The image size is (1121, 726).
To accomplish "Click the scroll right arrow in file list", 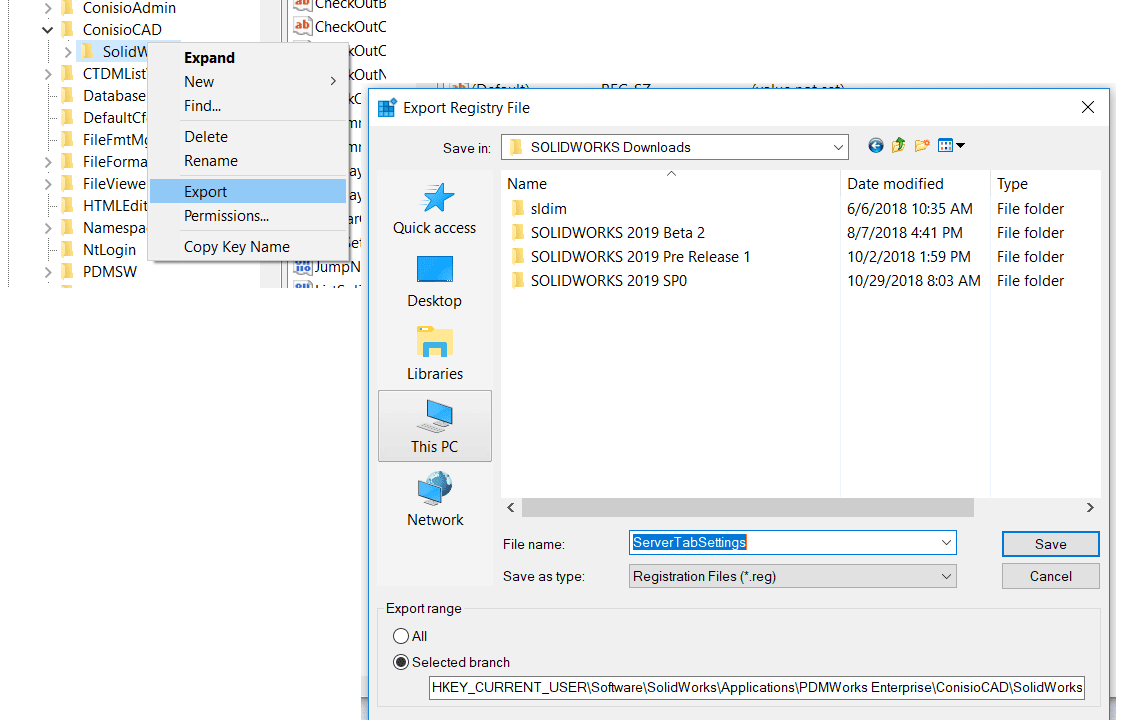I will tap(1090, 508).
